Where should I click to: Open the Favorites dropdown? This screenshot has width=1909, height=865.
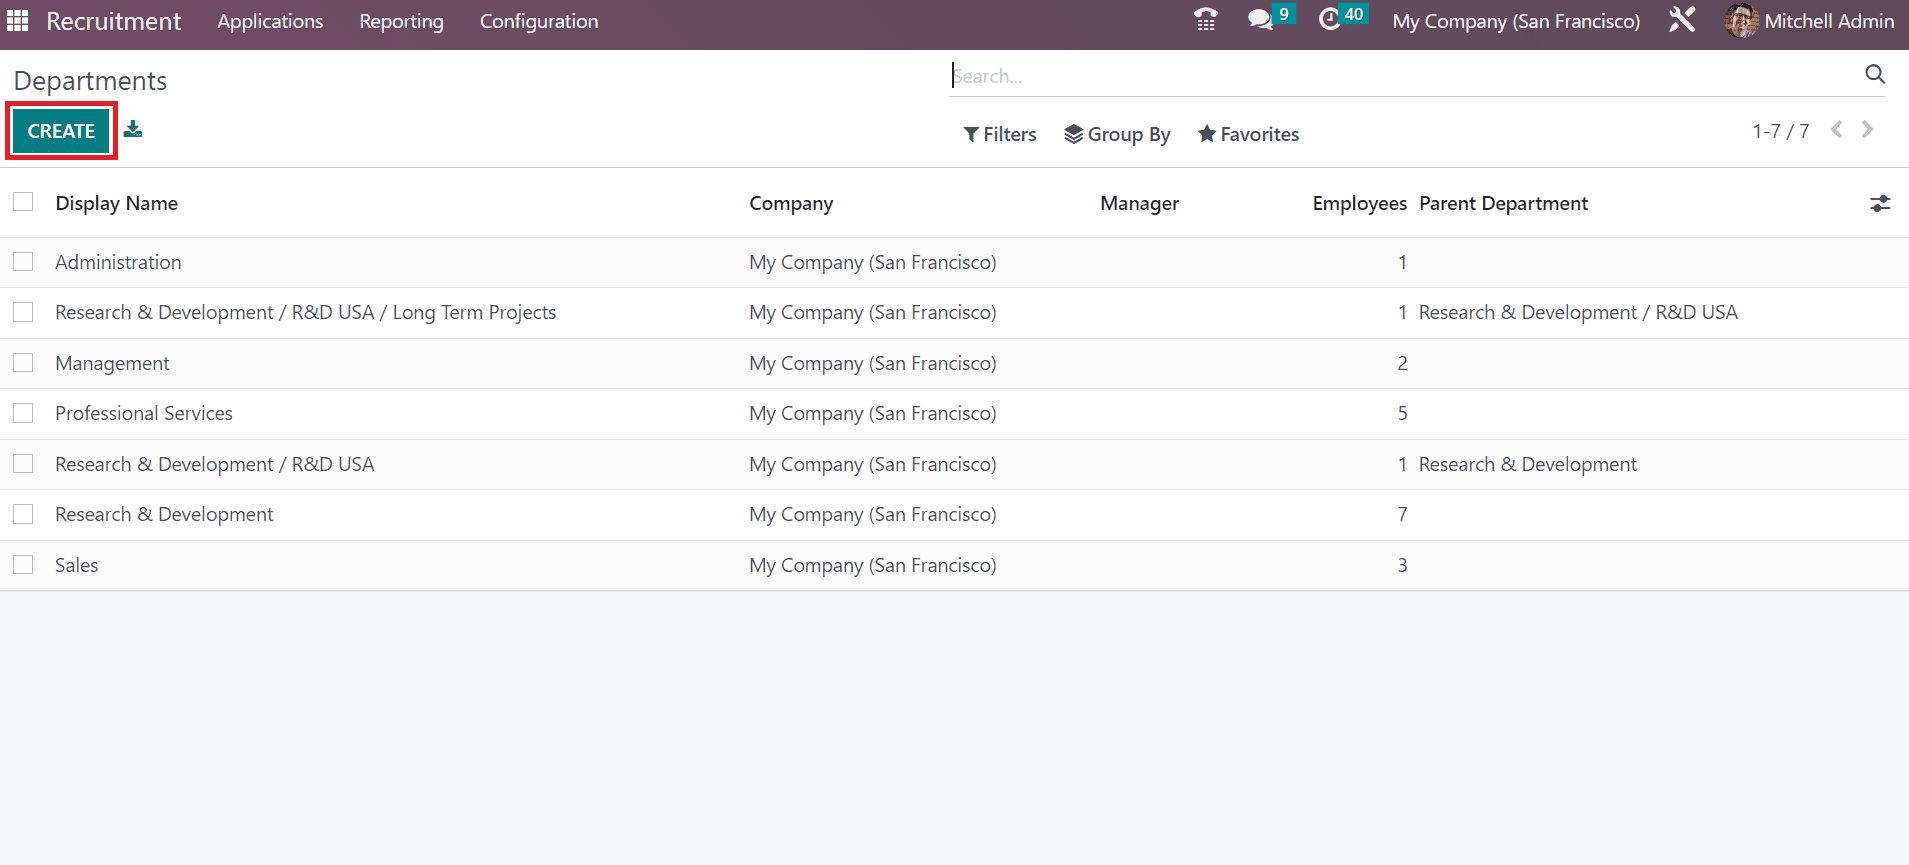coord(1248,134)
